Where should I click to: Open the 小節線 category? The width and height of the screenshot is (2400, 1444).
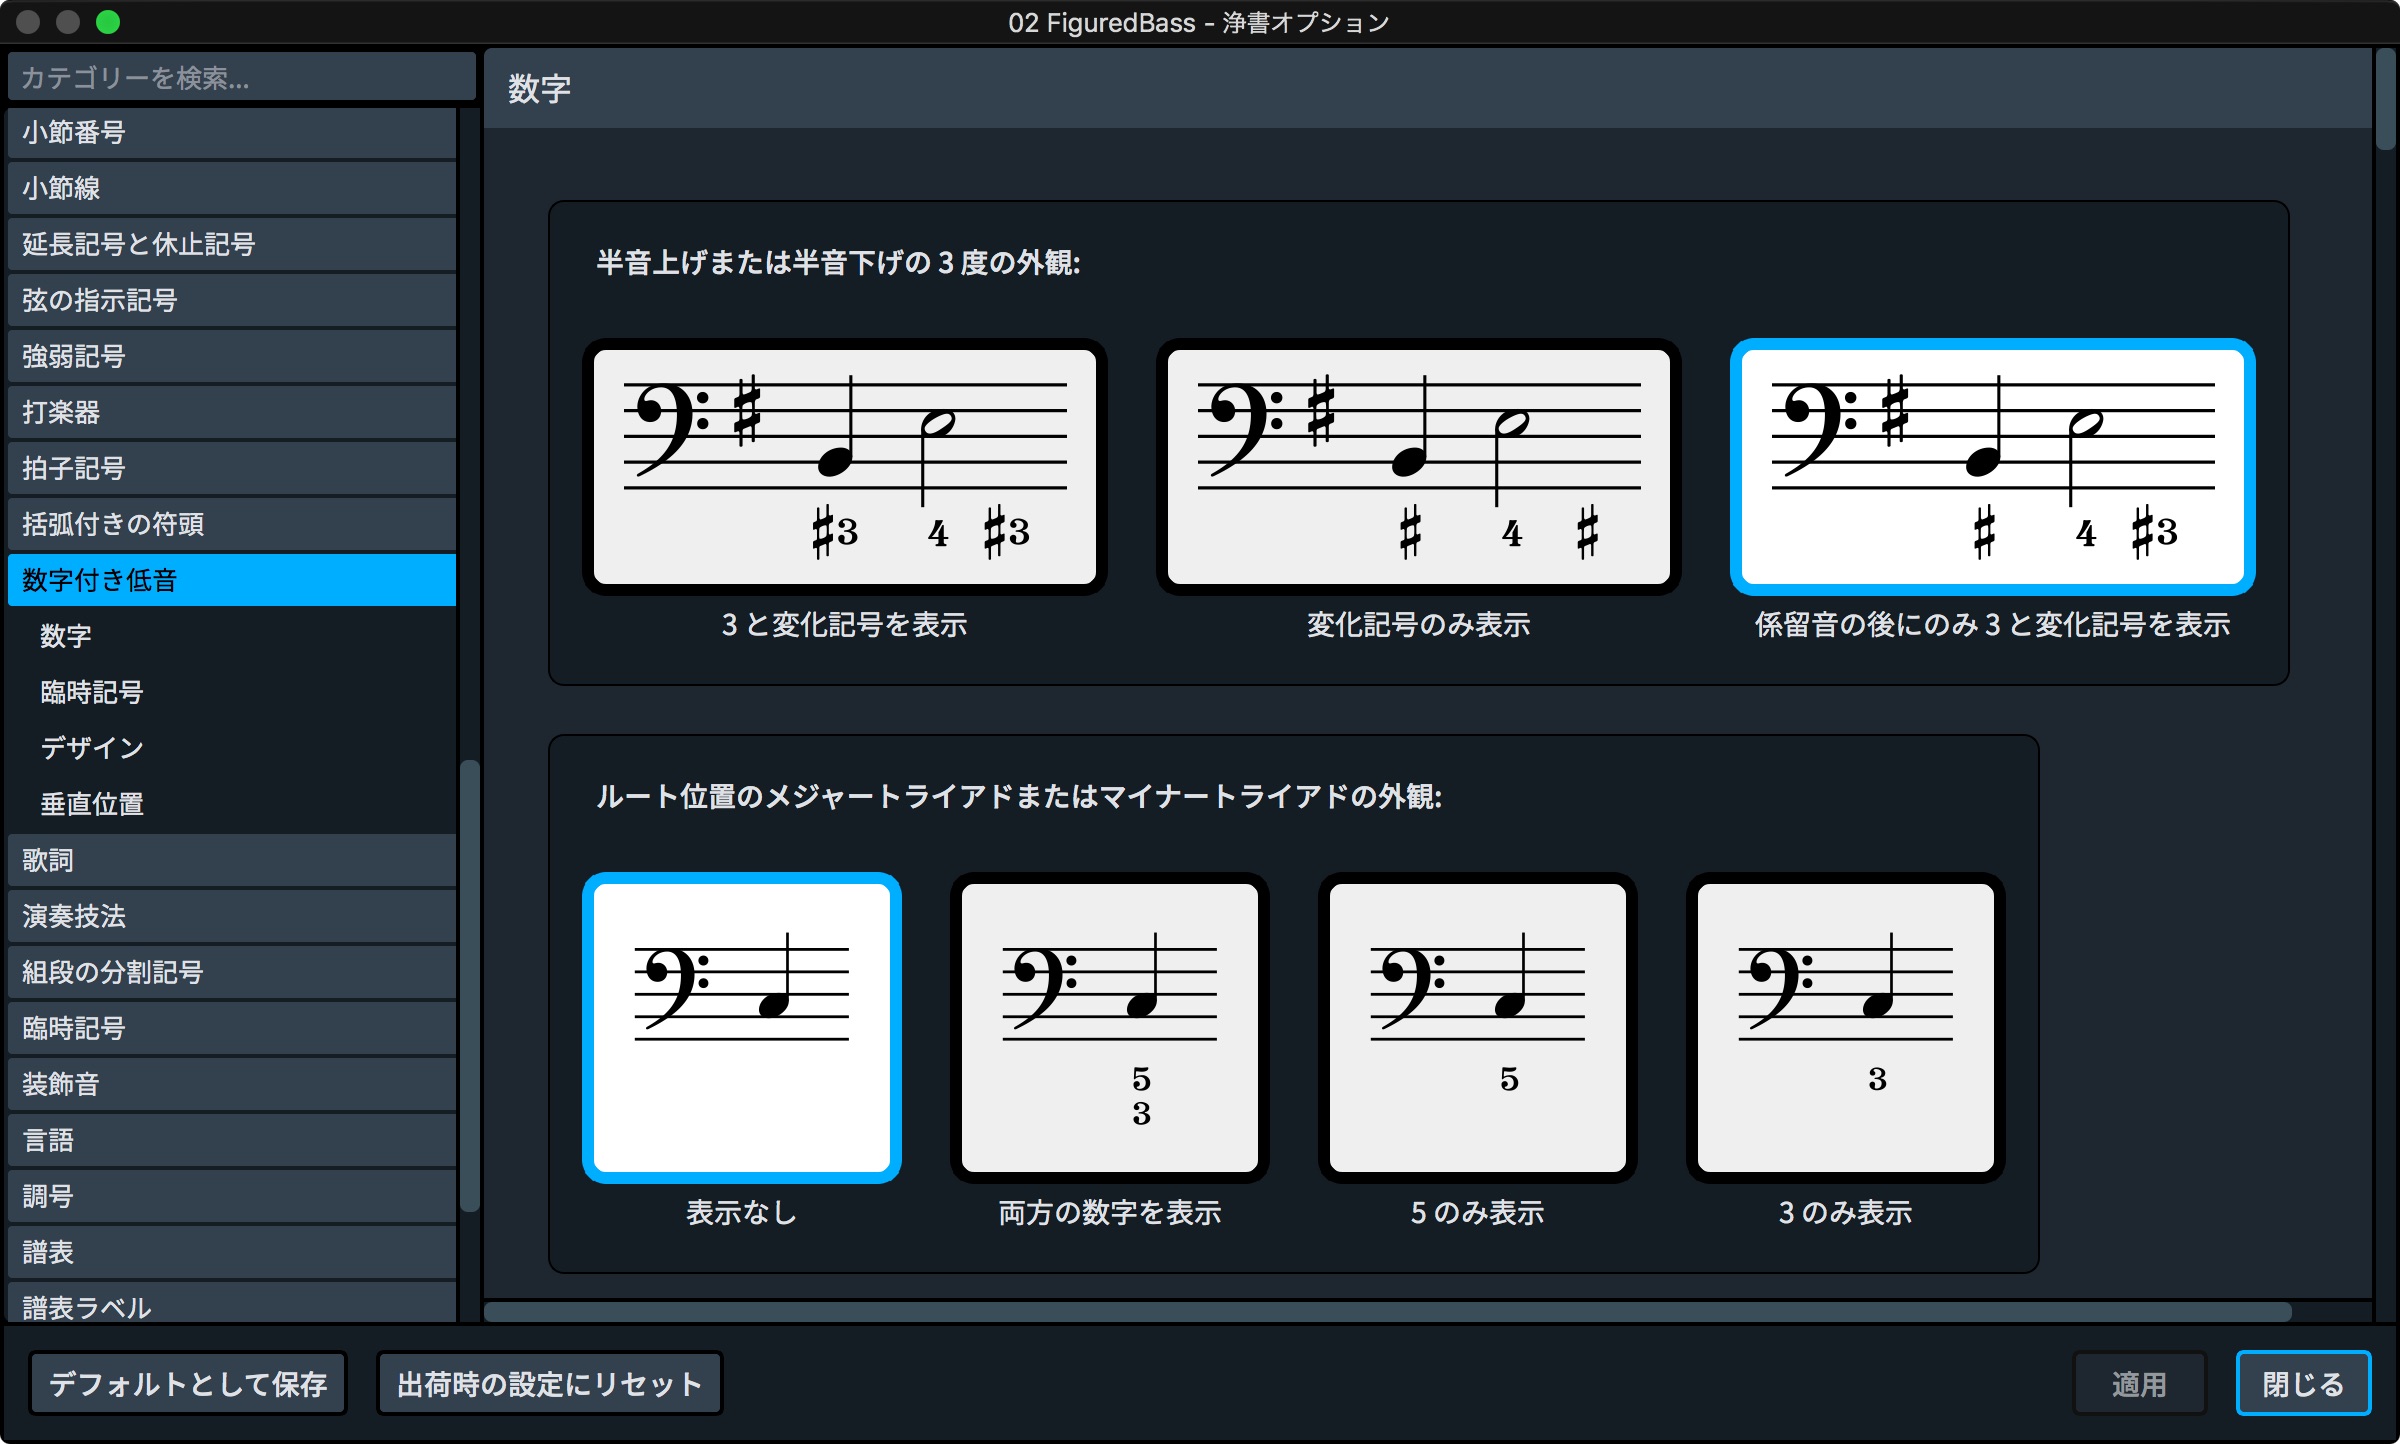[x=232, y=188]
